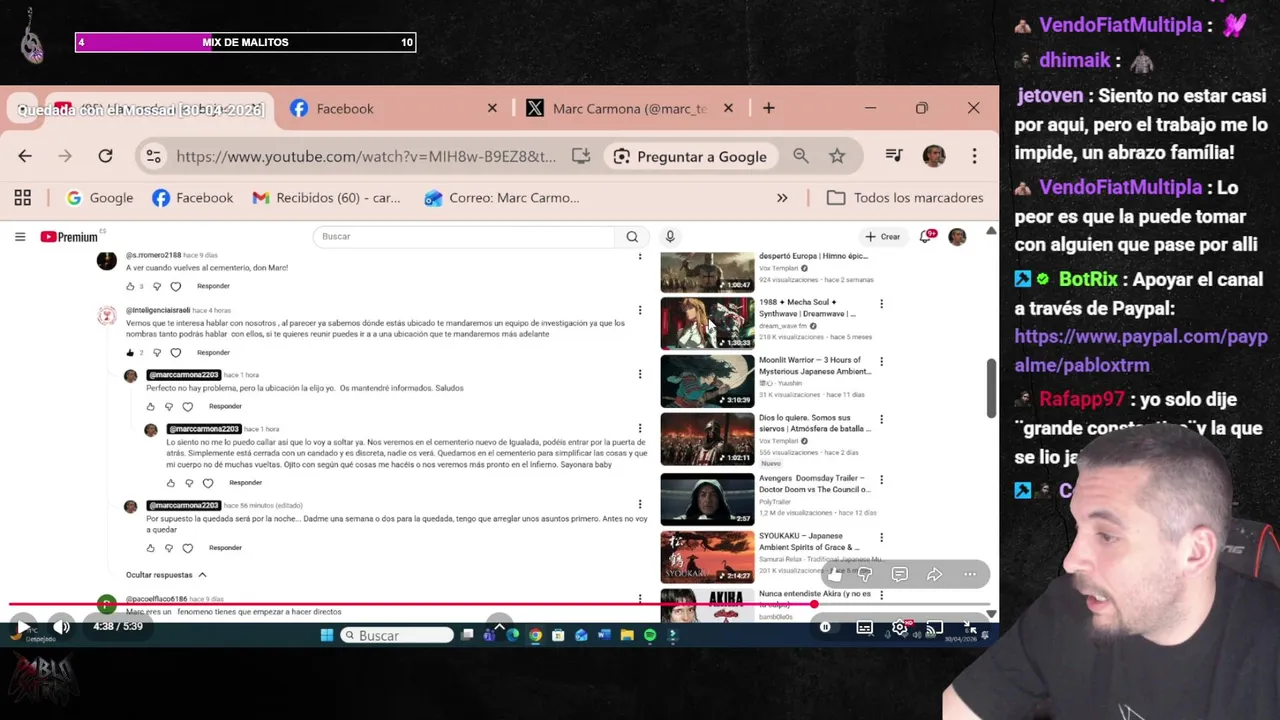
Task: Open options menu for Moonlit Warrior video
Action: [881, 361]
